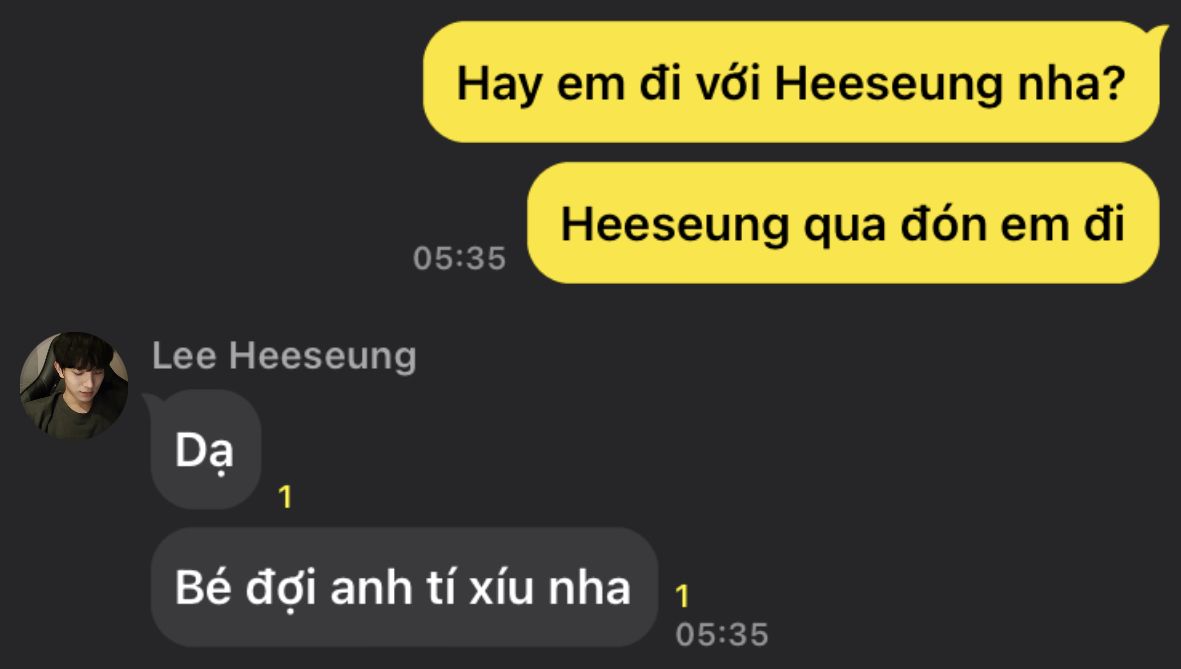1181x669 pixels.
Task: Click the gray "Dạ" message bubble
Action: coord(206,450)
